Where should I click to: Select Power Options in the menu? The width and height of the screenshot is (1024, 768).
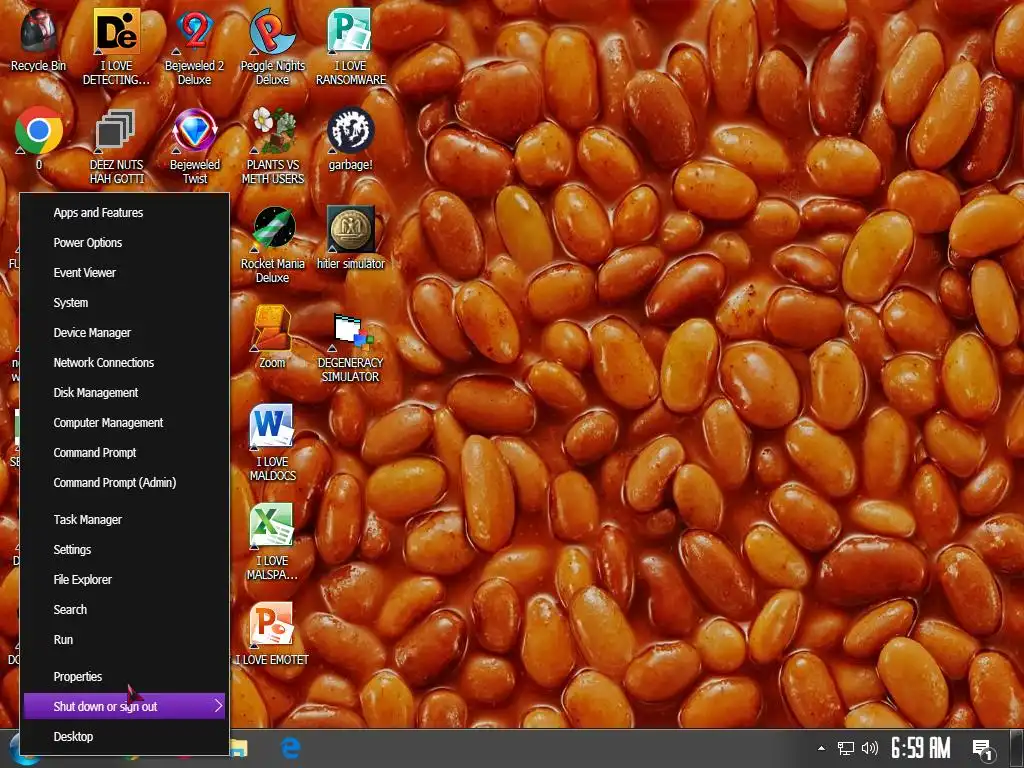125,242
